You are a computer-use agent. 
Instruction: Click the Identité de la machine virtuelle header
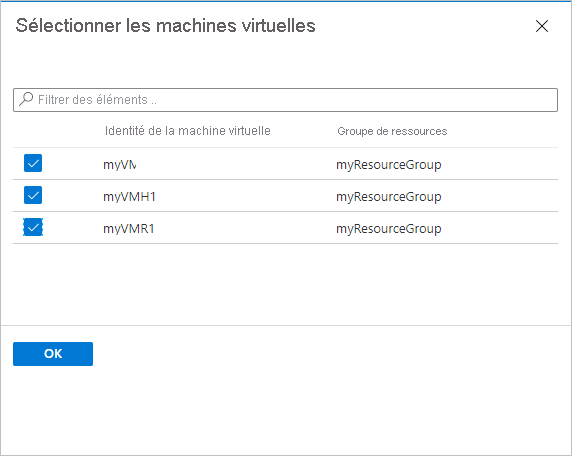point(188,131)
